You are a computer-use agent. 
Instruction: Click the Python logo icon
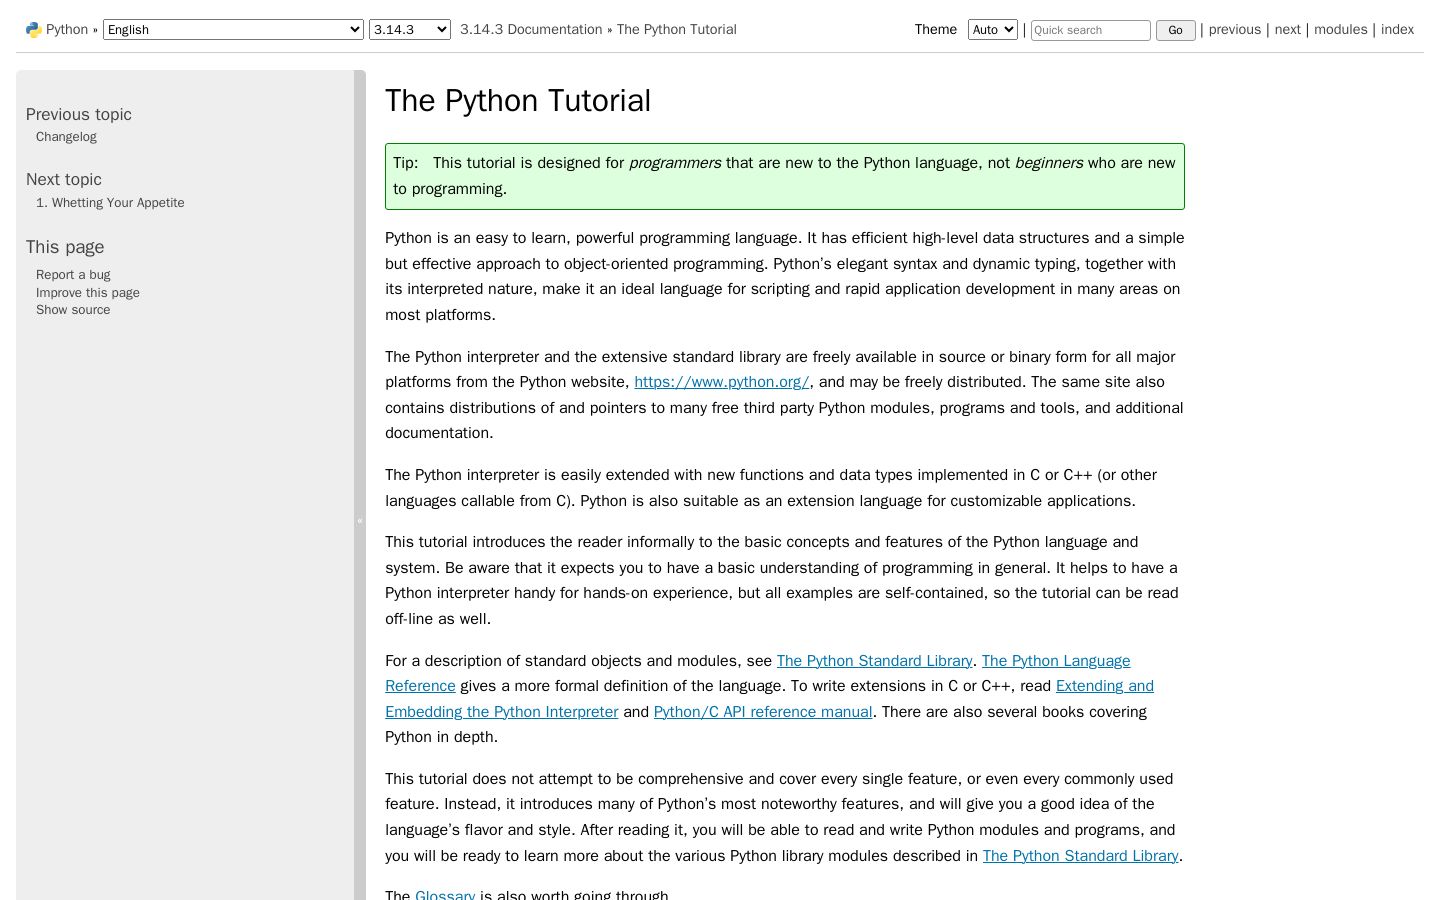pos(34,30)
